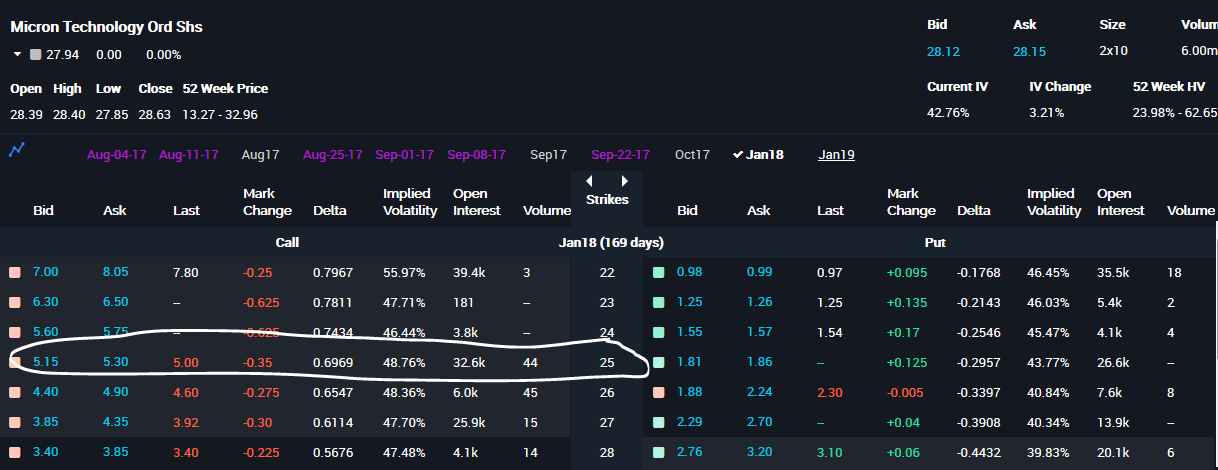Toggle the put marker on strike 24

[658, 332]
